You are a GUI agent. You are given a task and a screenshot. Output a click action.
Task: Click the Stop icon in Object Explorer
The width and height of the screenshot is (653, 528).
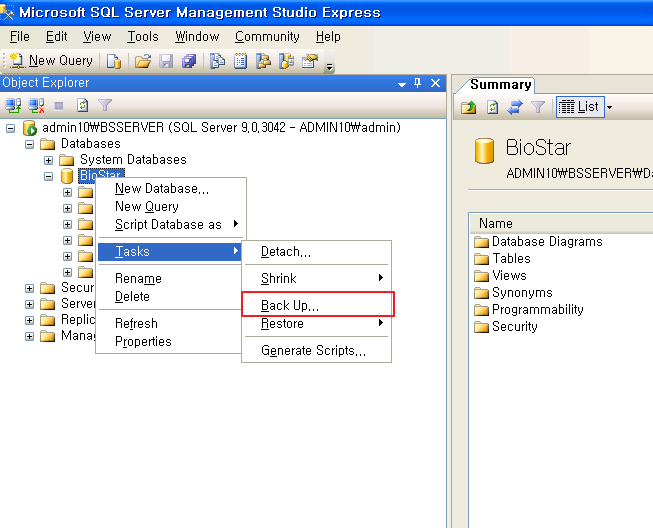[x=59, y=106]
